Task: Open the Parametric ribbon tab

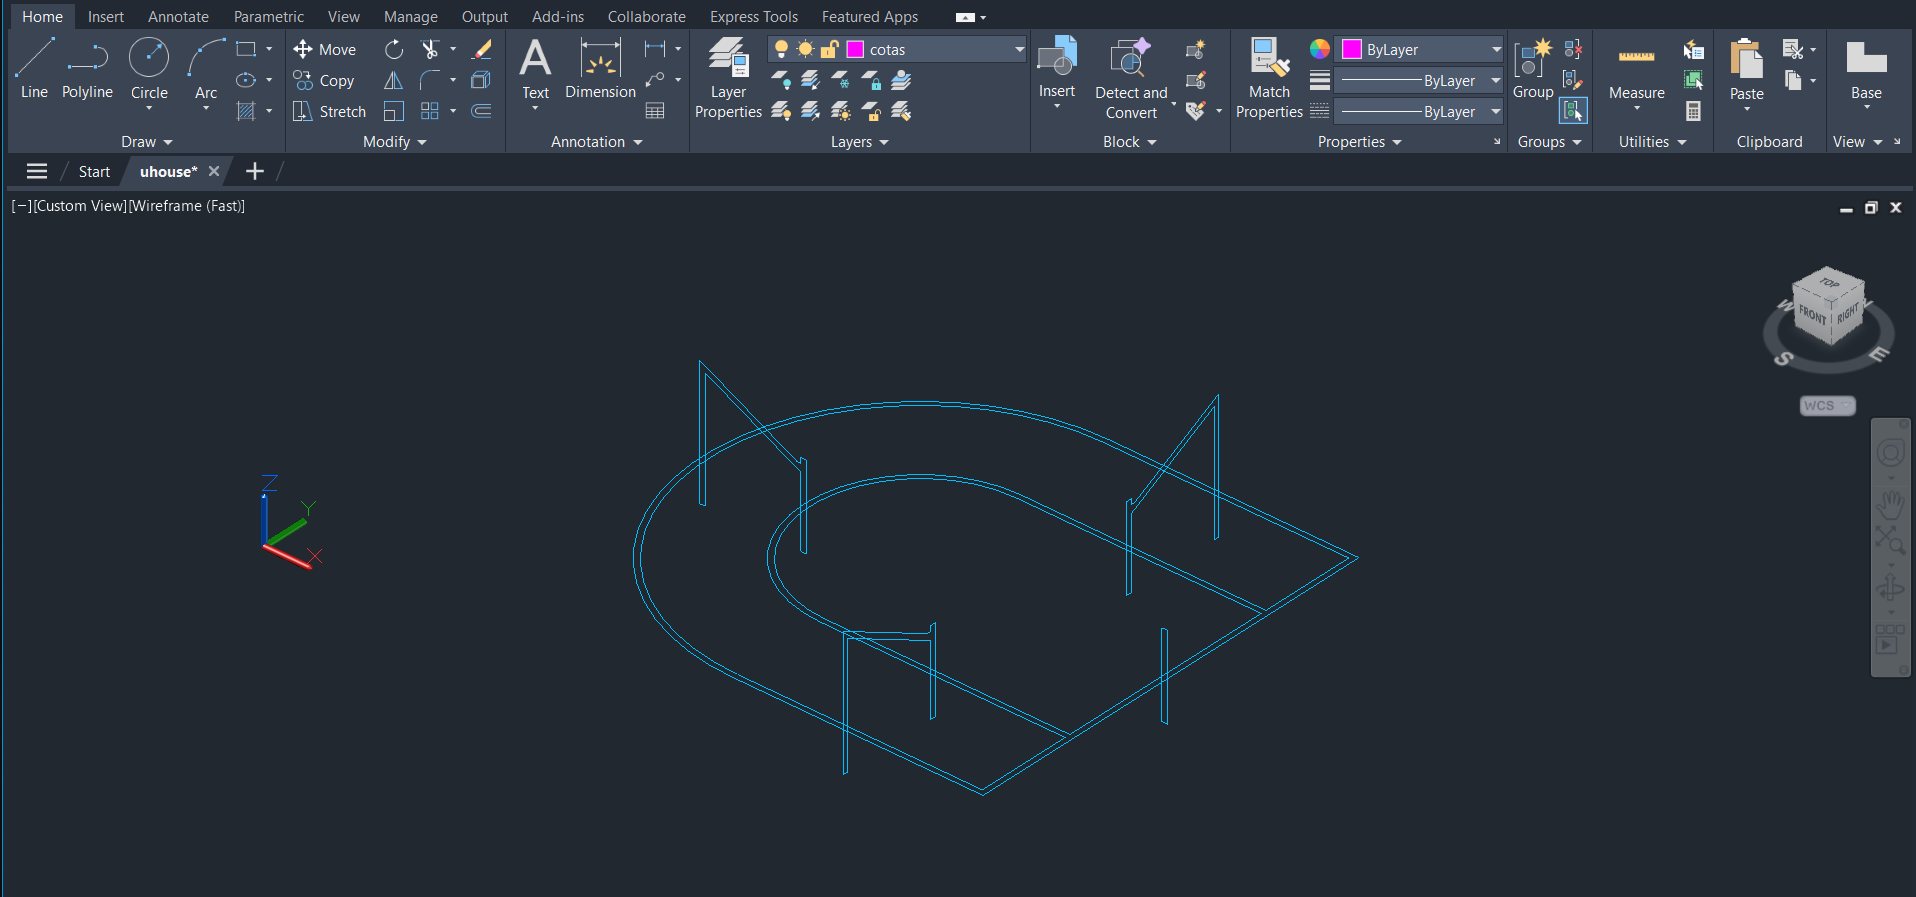Action: pos(268,17)
